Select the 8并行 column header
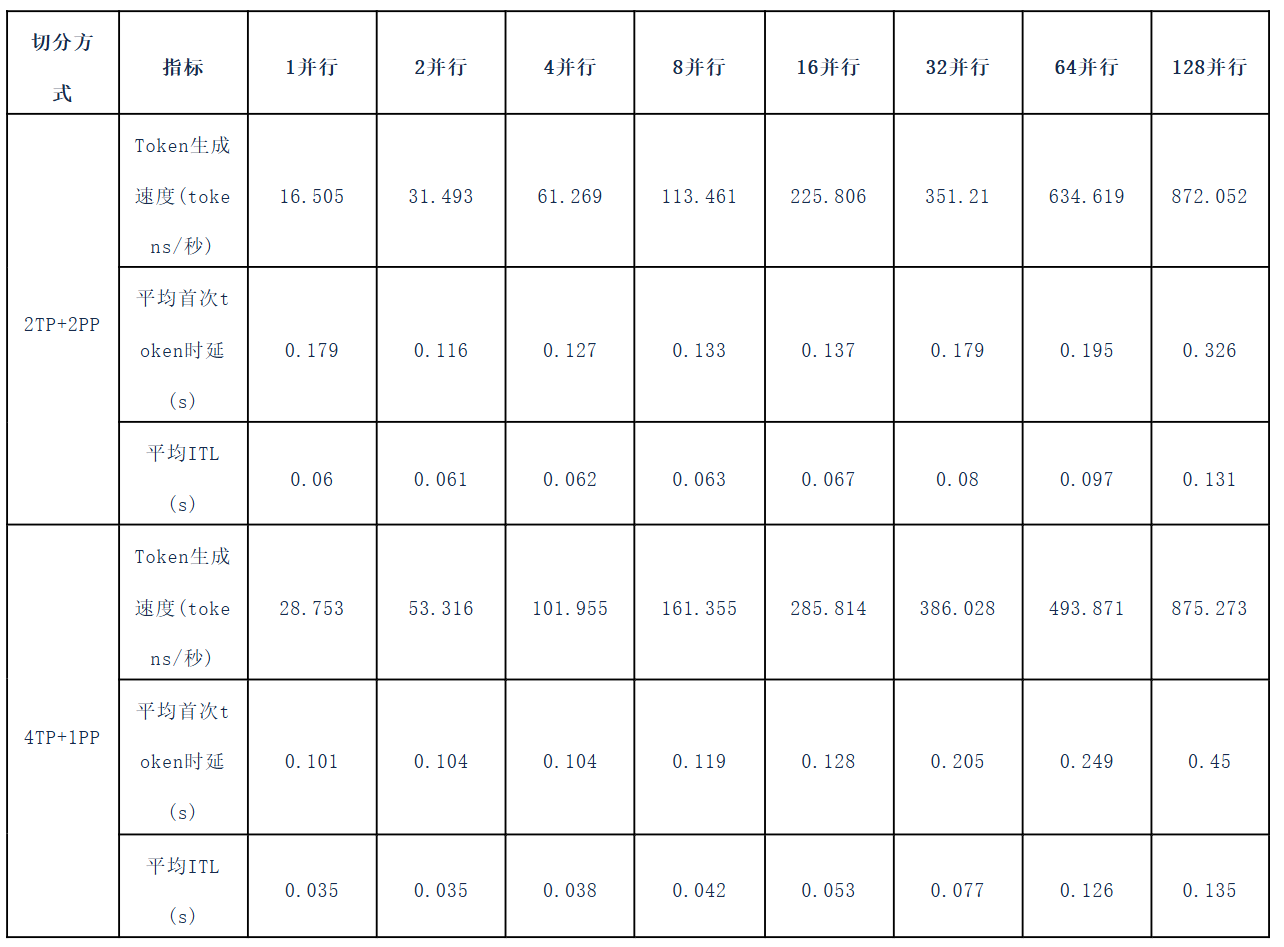 click(x=700, y=64)
